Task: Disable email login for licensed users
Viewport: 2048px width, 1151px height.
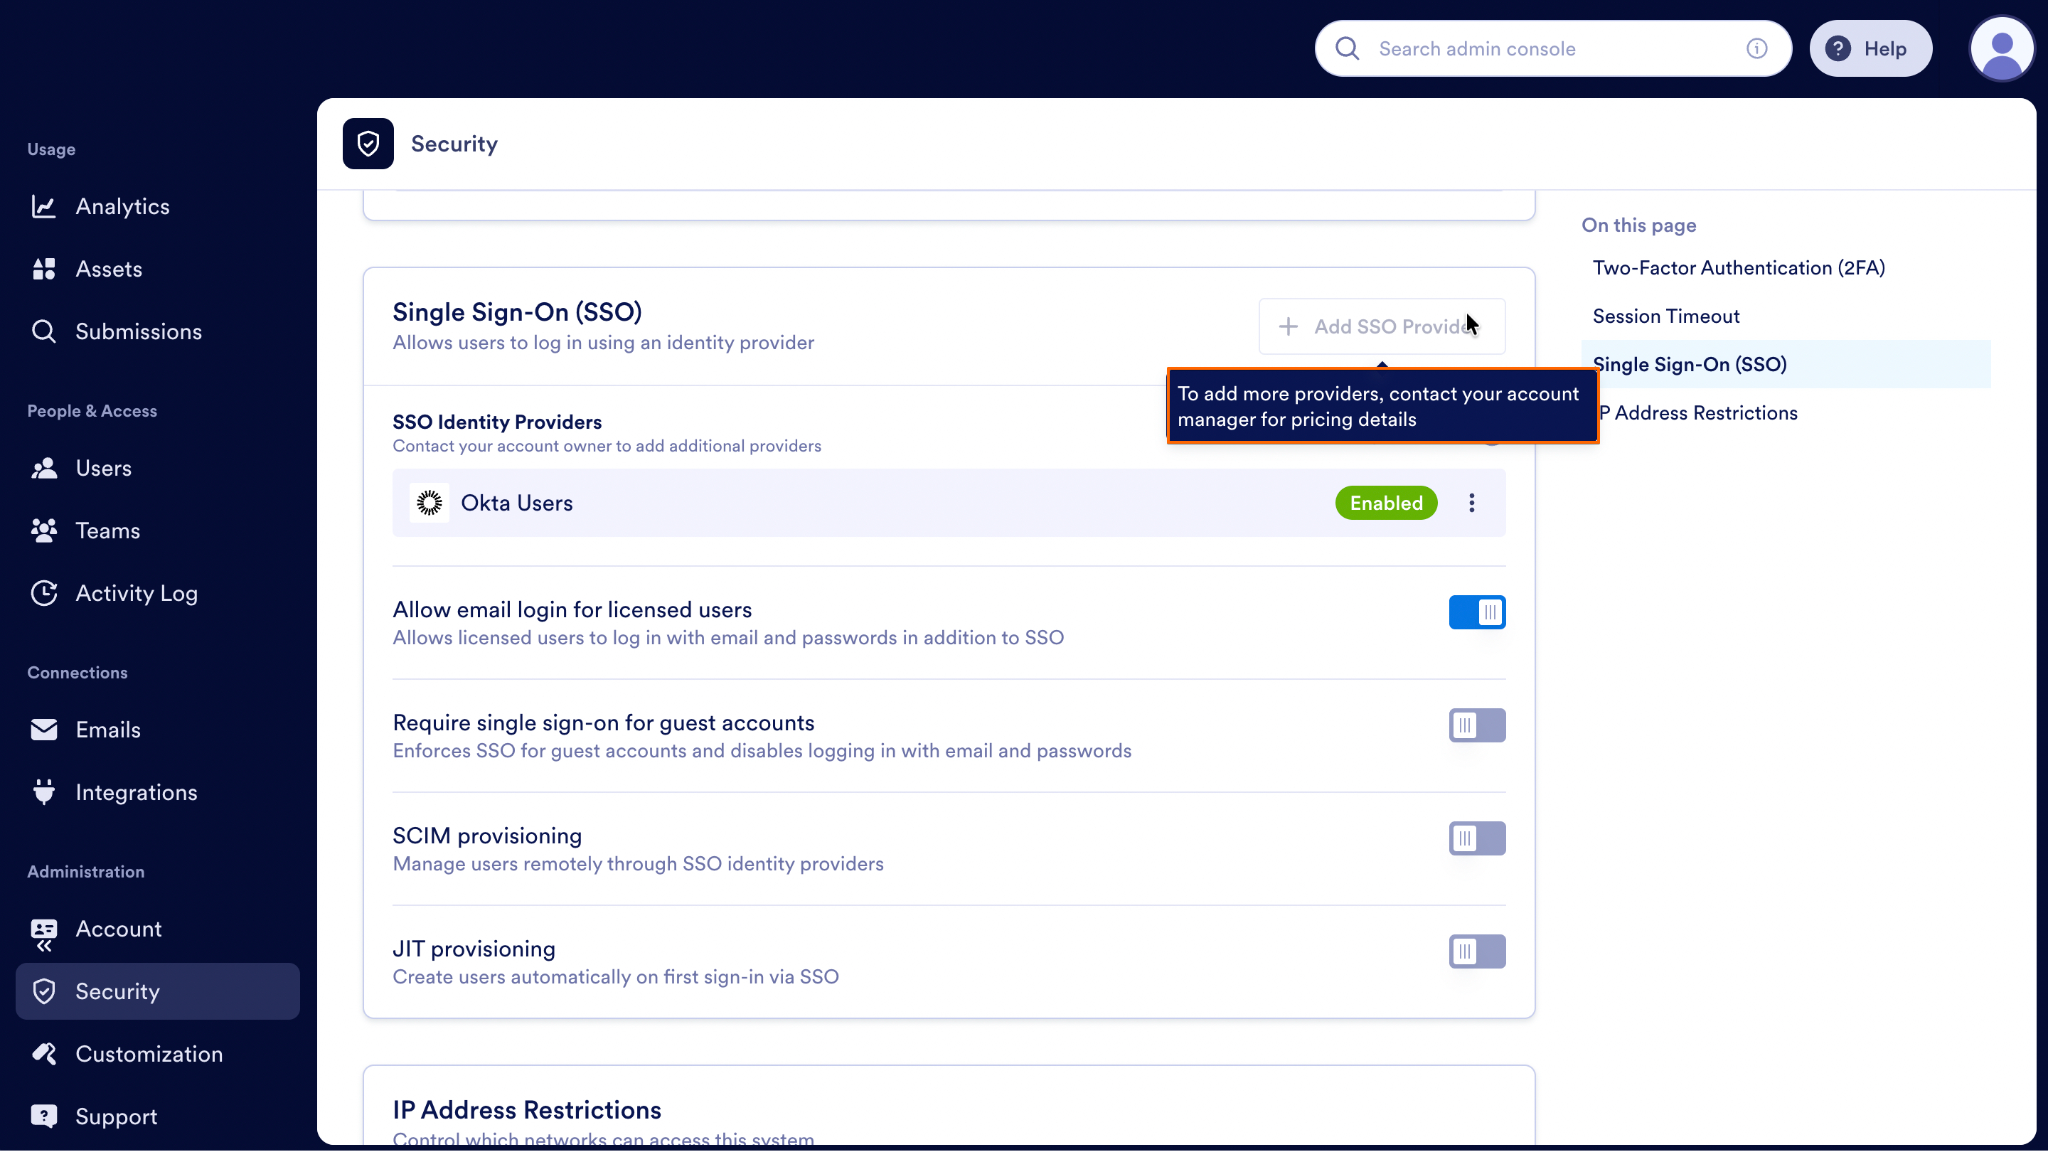Action: pos(1478,612)
